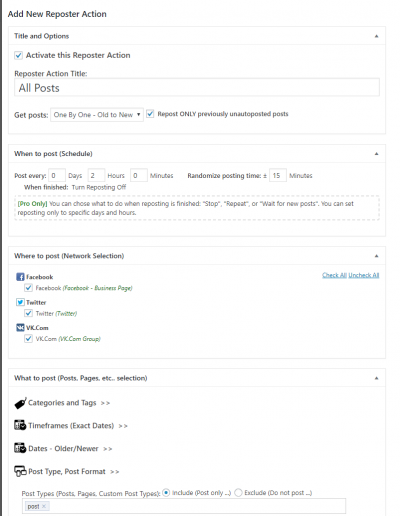Click the Facebook network icon

click(20, 277)
